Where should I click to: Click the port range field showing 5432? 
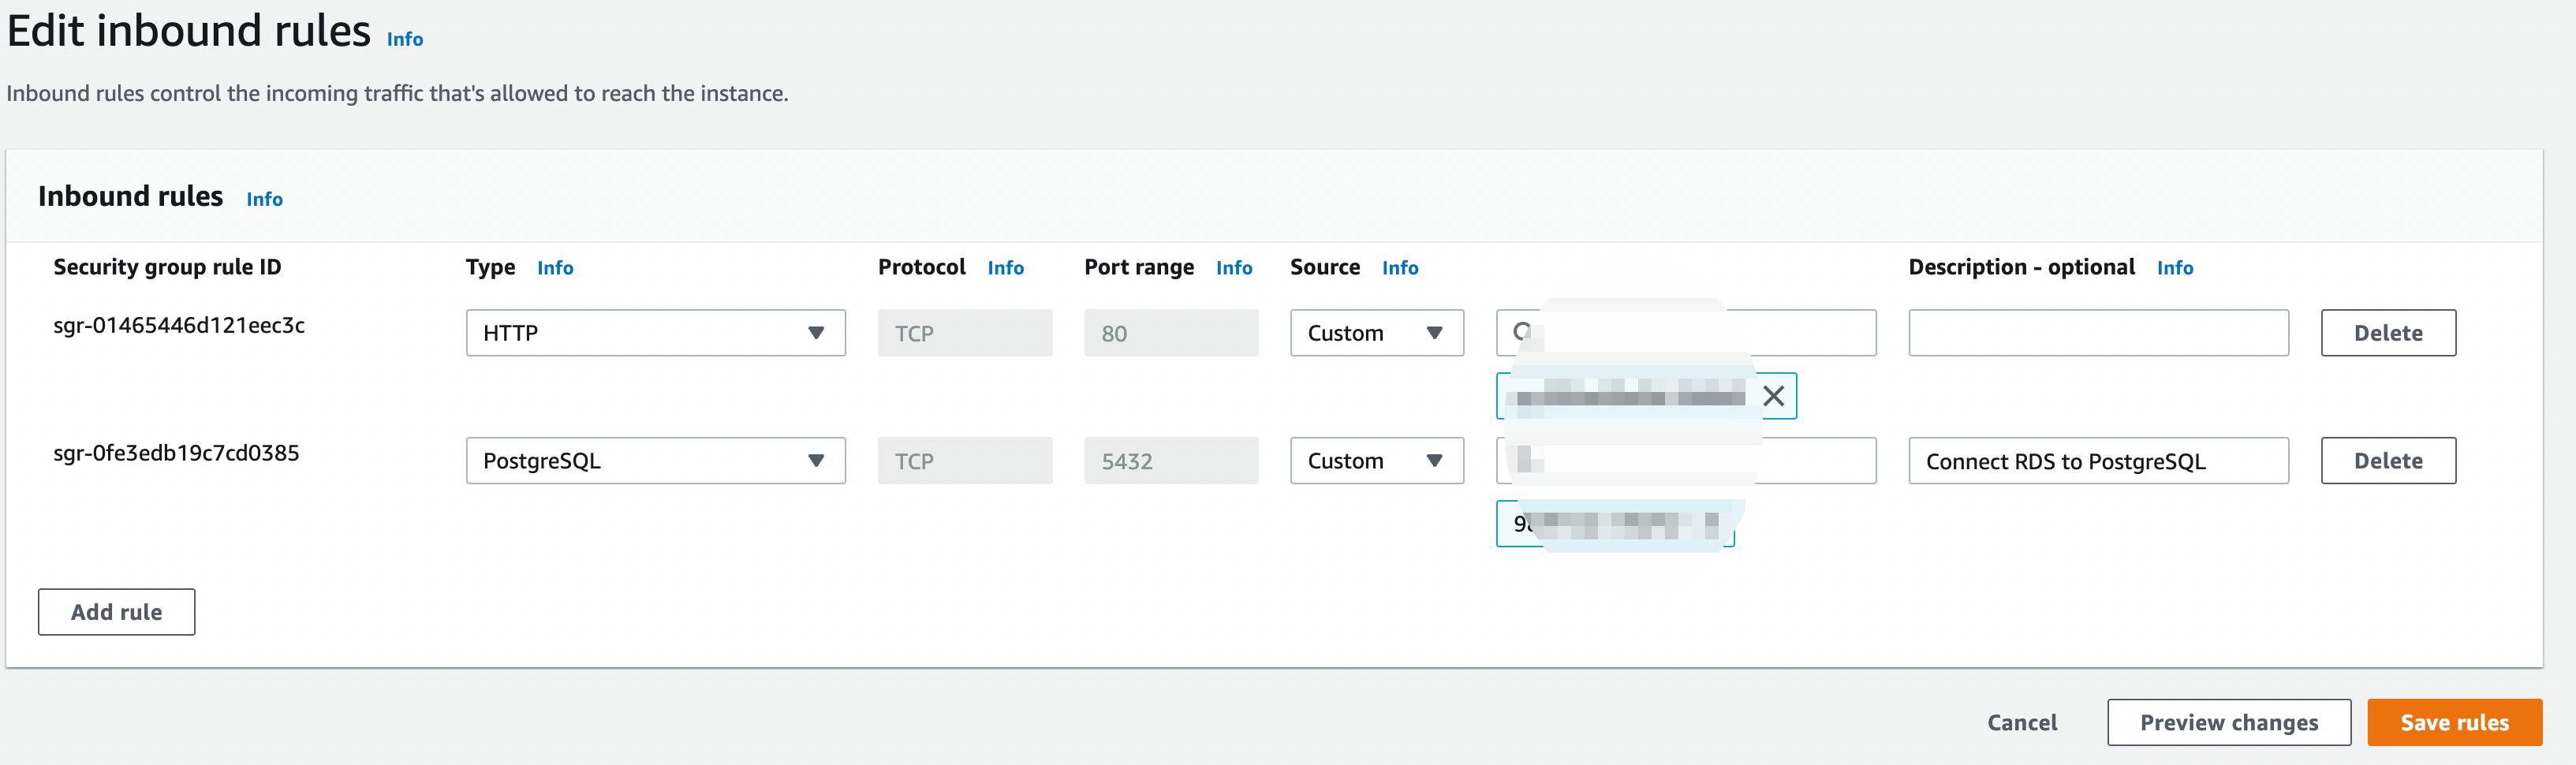pyautogui.click(x=1170, y=461)
